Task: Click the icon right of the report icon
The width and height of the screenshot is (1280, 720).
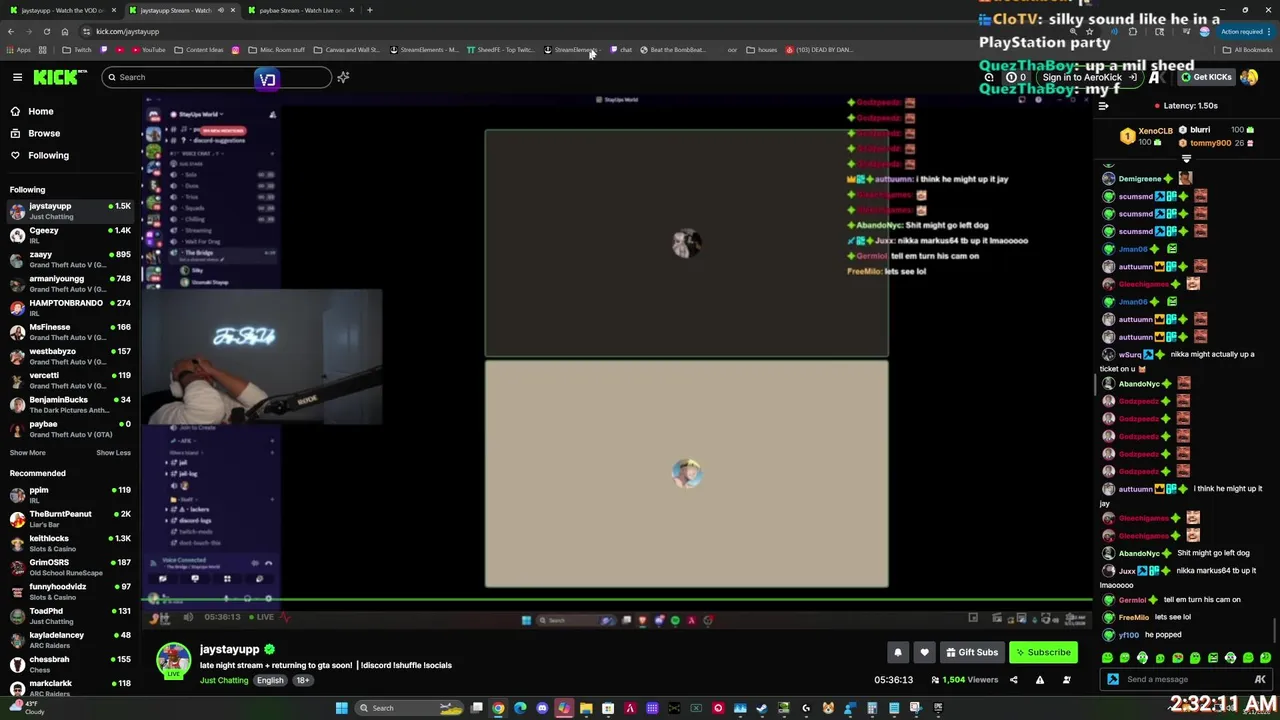Action: pos(1066,680)
